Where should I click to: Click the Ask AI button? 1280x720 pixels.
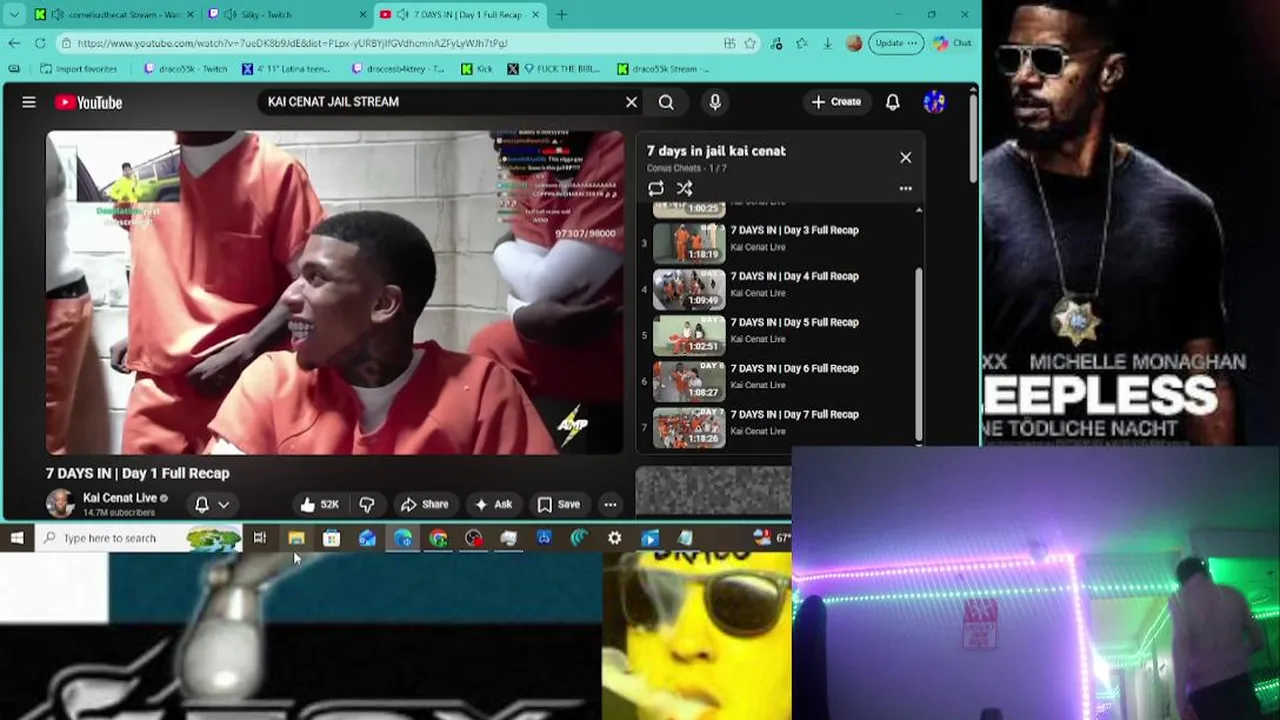pyautogui.click(x=494, y=504)
